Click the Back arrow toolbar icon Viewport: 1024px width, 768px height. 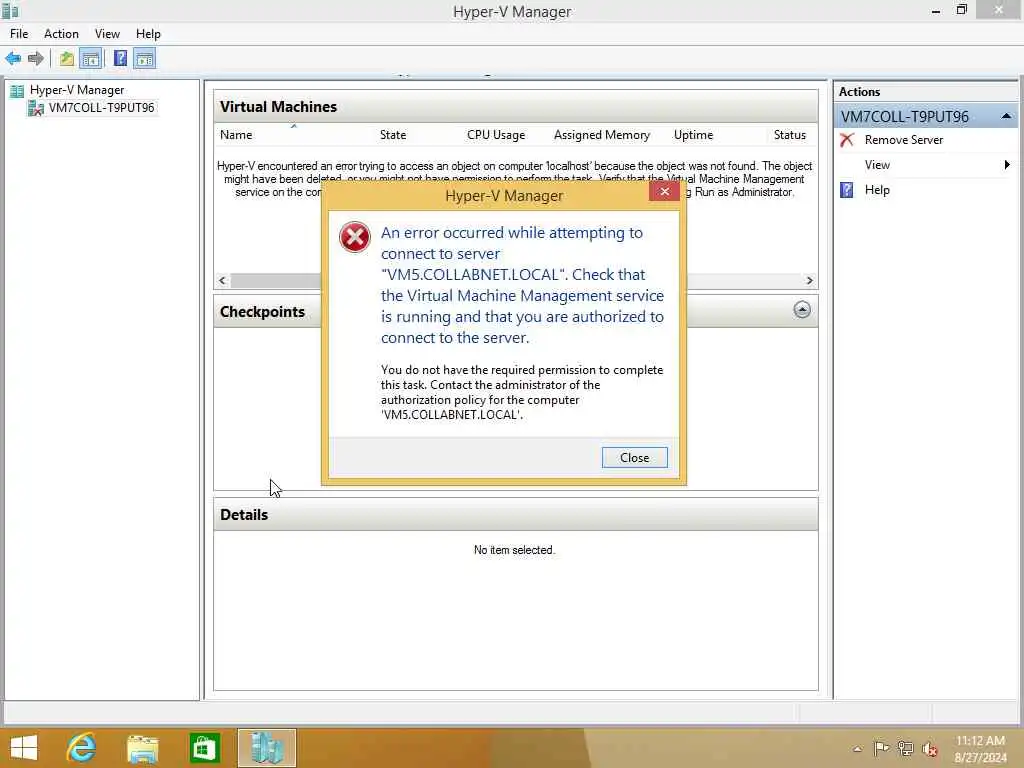pos(13,59)
